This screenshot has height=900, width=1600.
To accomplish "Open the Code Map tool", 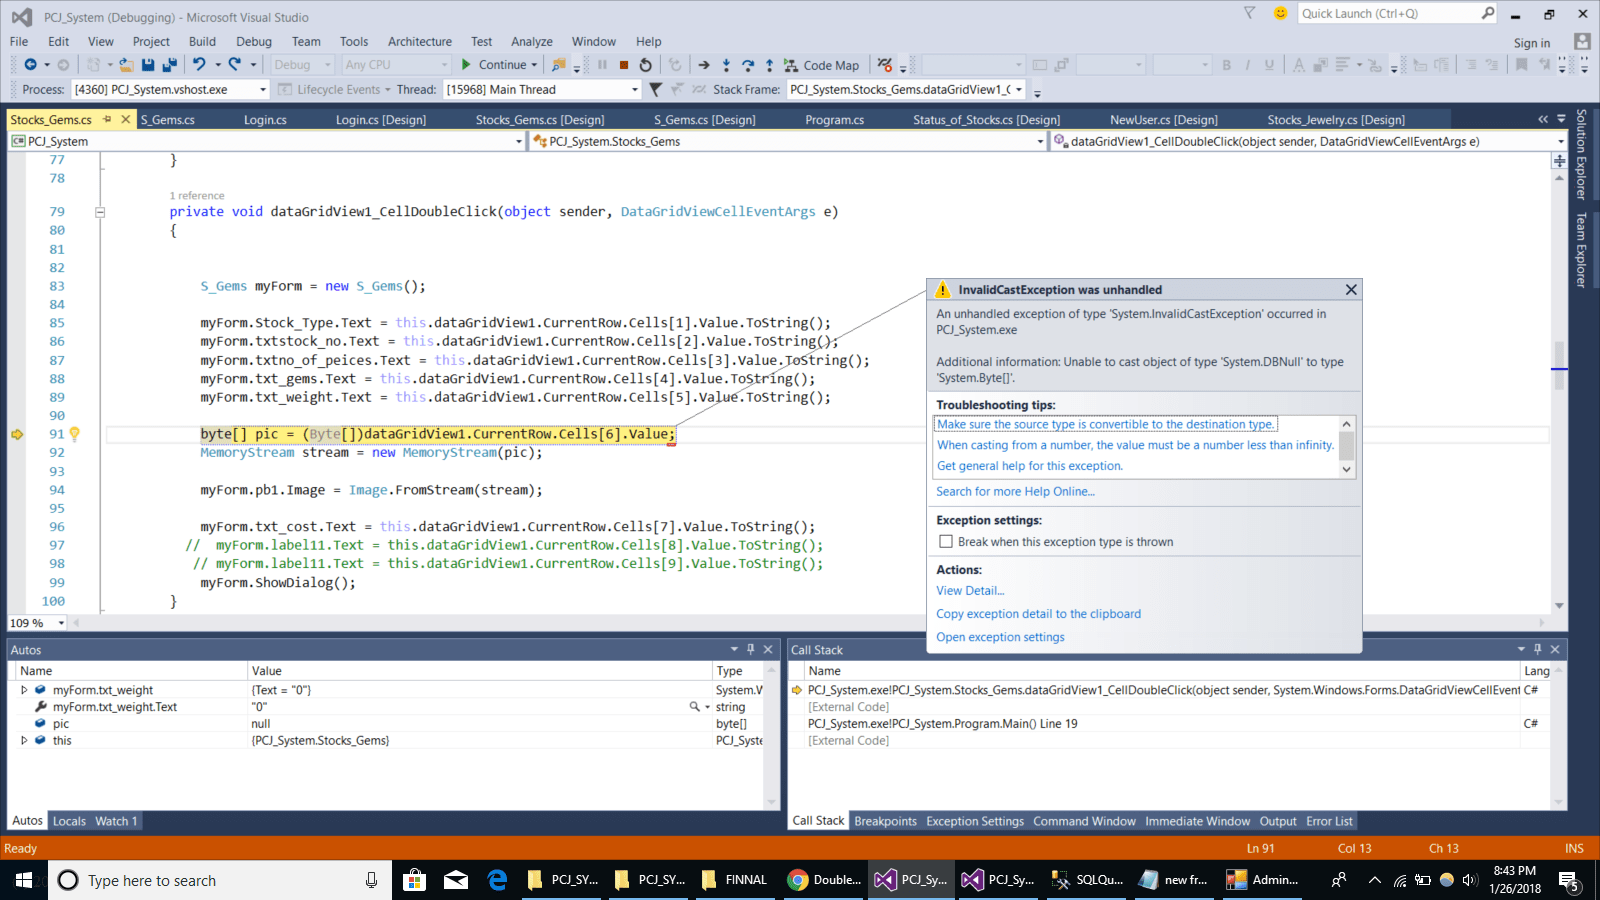I will [x=821, y=65].
